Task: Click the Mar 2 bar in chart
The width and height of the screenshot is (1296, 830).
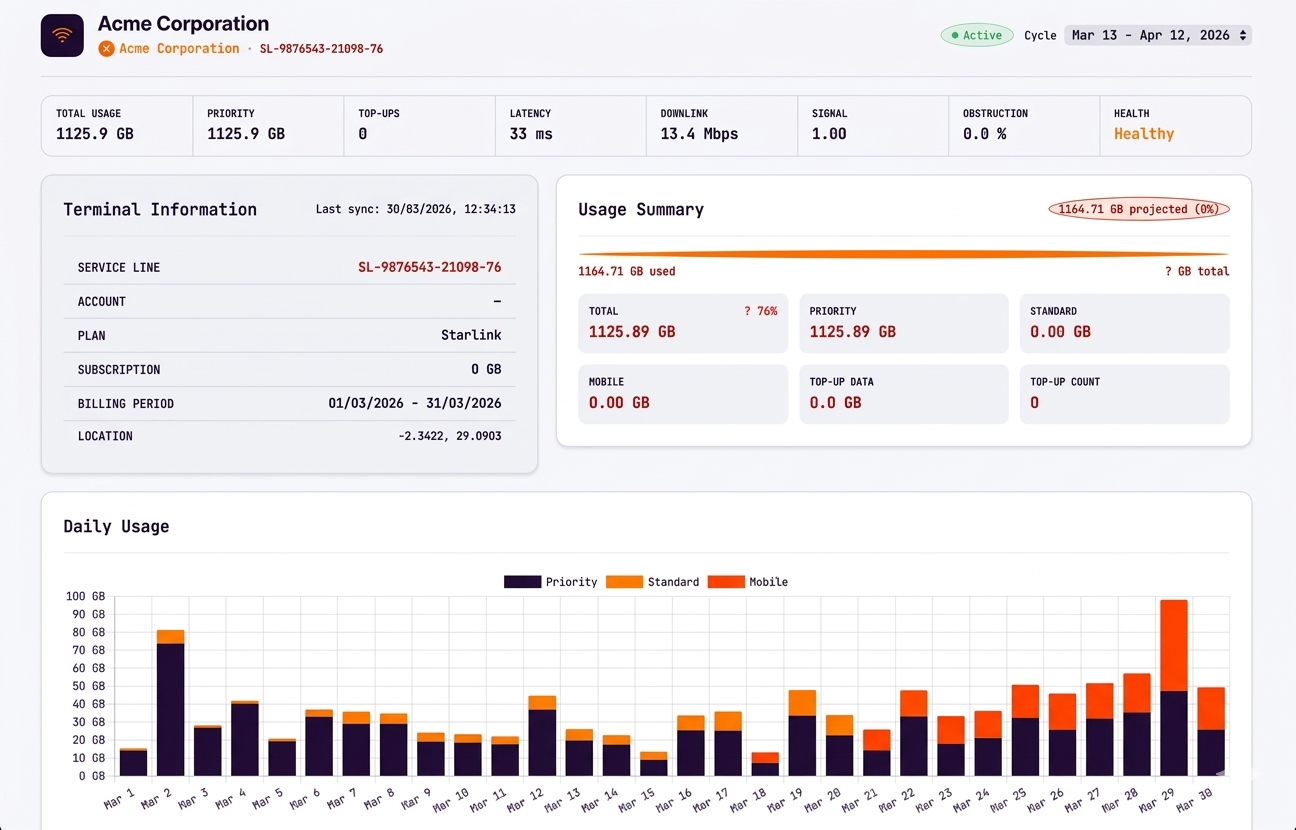Action: click(x=171, y=703)
